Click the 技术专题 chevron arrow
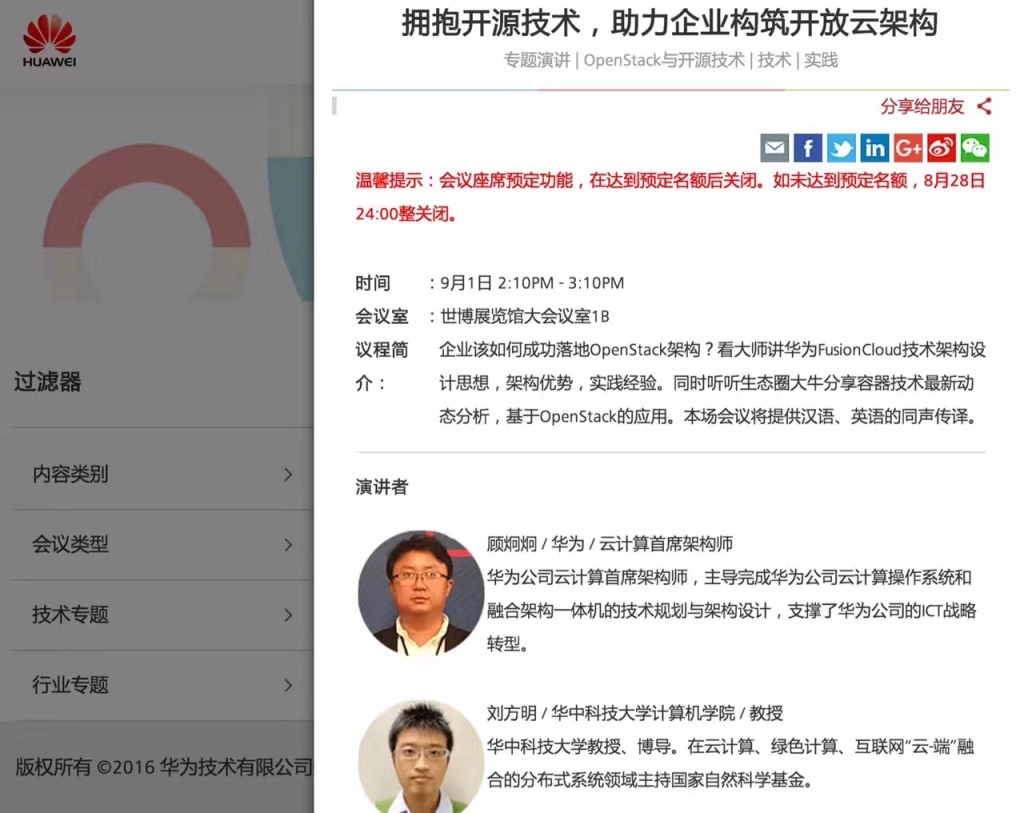The height and width of the screenshot is (813, 1024). [x=288, y=615]
